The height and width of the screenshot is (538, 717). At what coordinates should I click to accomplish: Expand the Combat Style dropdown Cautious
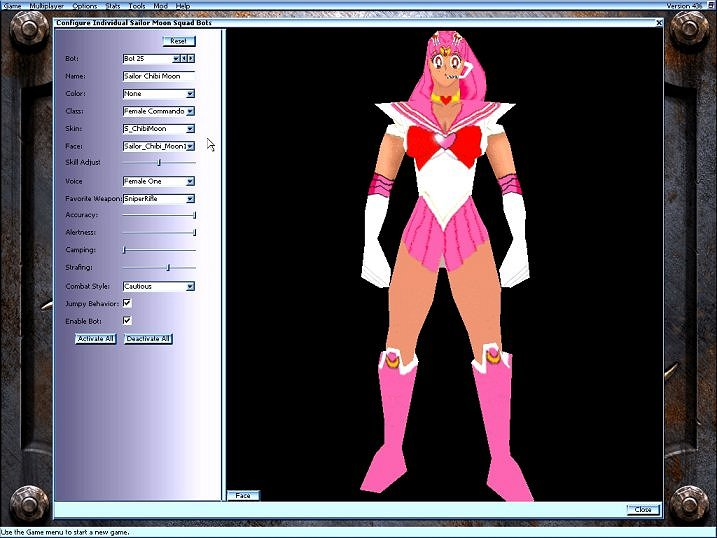[x=190, y=287]
